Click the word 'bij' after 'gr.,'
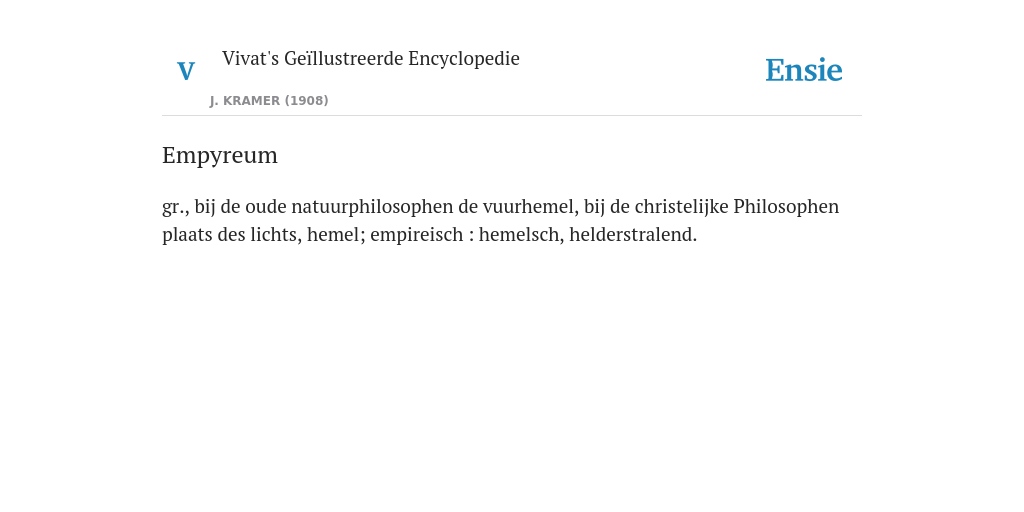Viewport: 1024px width, 512px height. pos(205,206)
